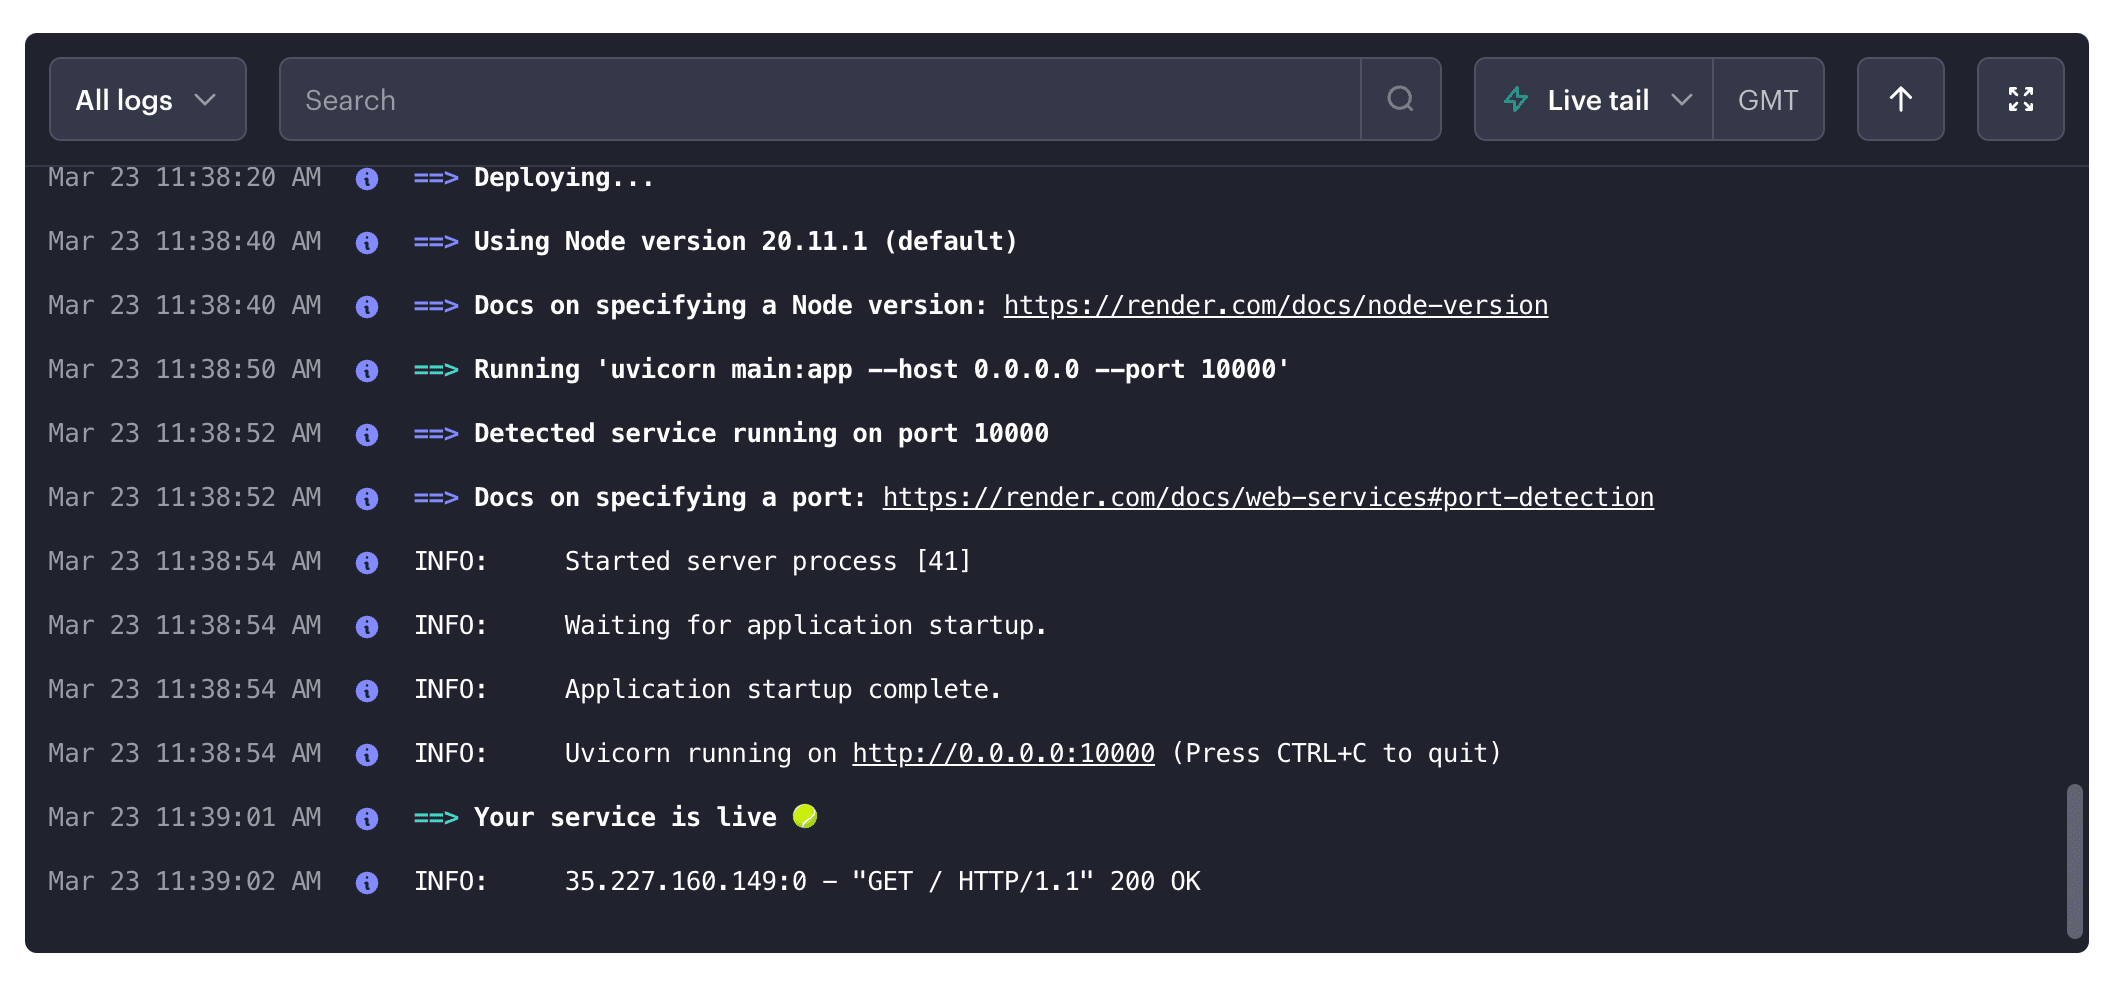Open the port-detection docs link
This screenshot has width=2114, height=985.
[x=1267, y=498]
